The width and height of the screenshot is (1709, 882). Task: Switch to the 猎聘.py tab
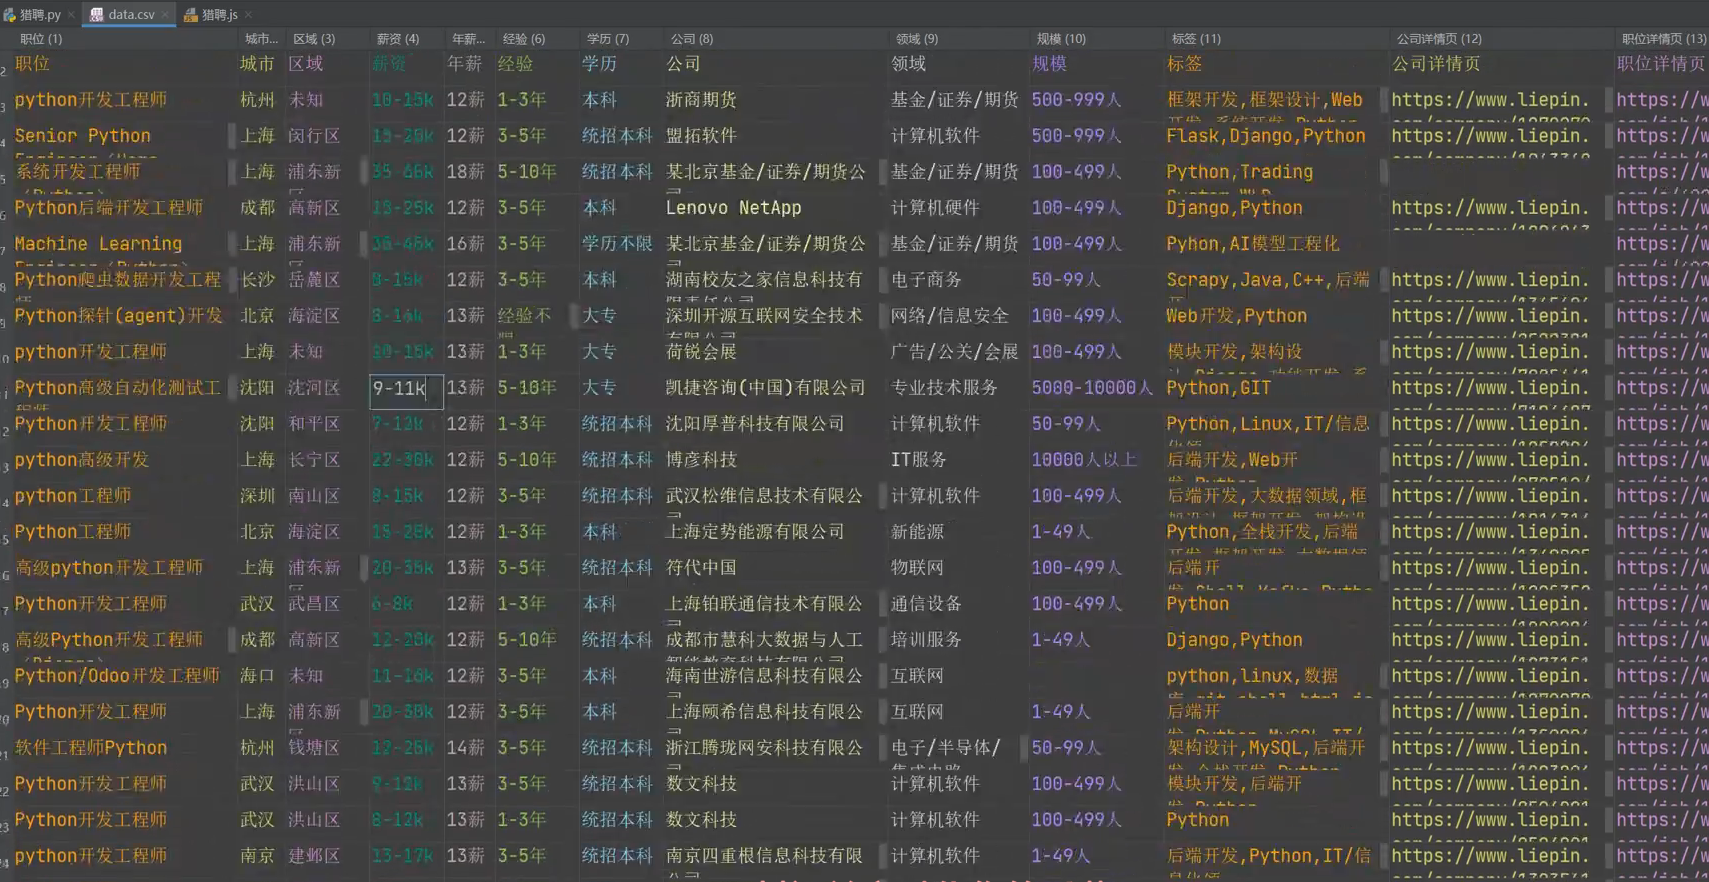[x=40, y=14]
